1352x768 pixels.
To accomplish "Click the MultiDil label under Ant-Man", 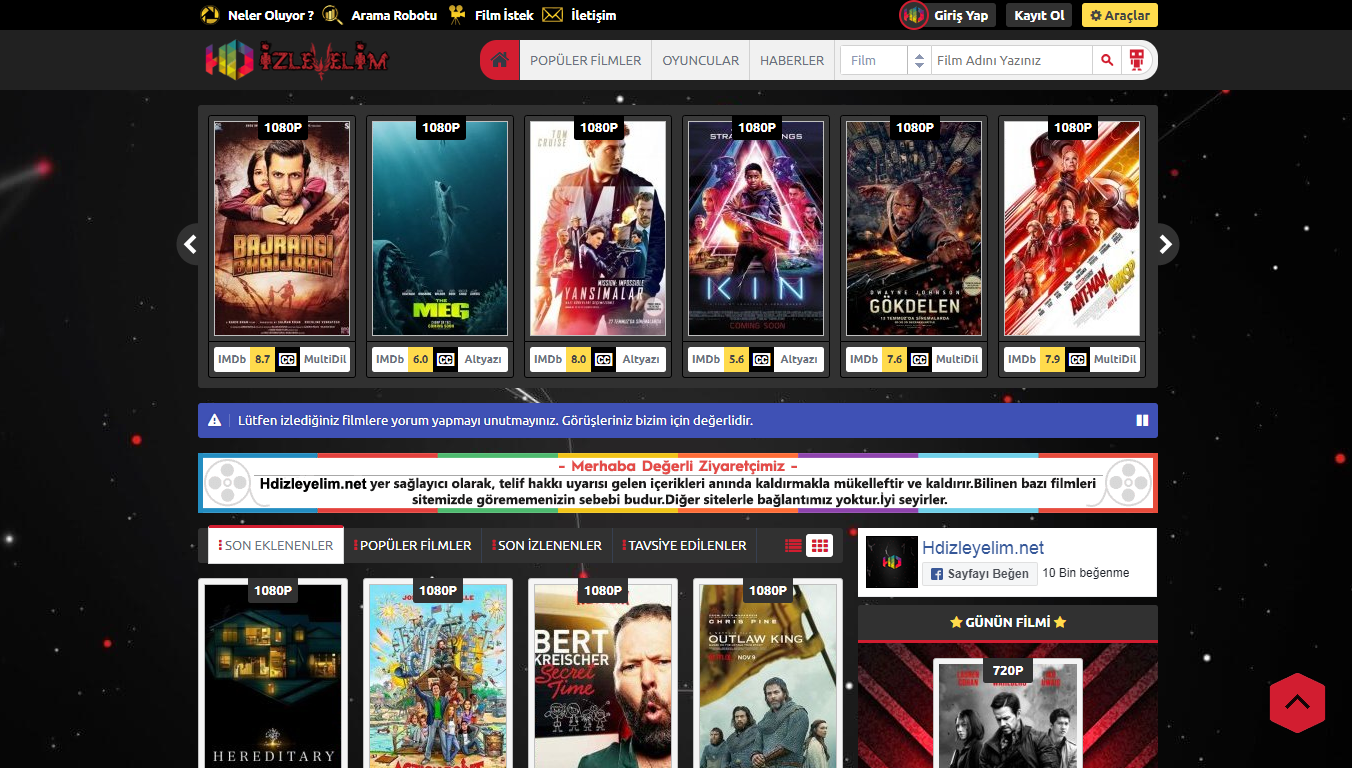I will (1115, 359).
